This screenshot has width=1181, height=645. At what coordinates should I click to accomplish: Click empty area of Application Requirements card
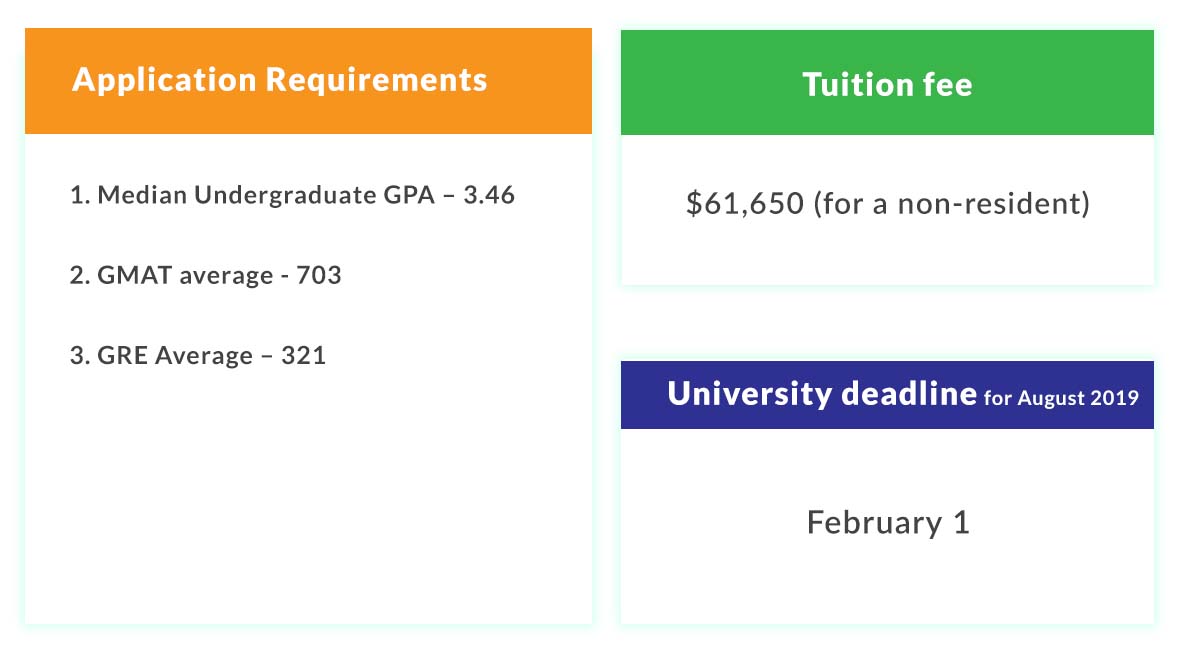coord(308,497)
